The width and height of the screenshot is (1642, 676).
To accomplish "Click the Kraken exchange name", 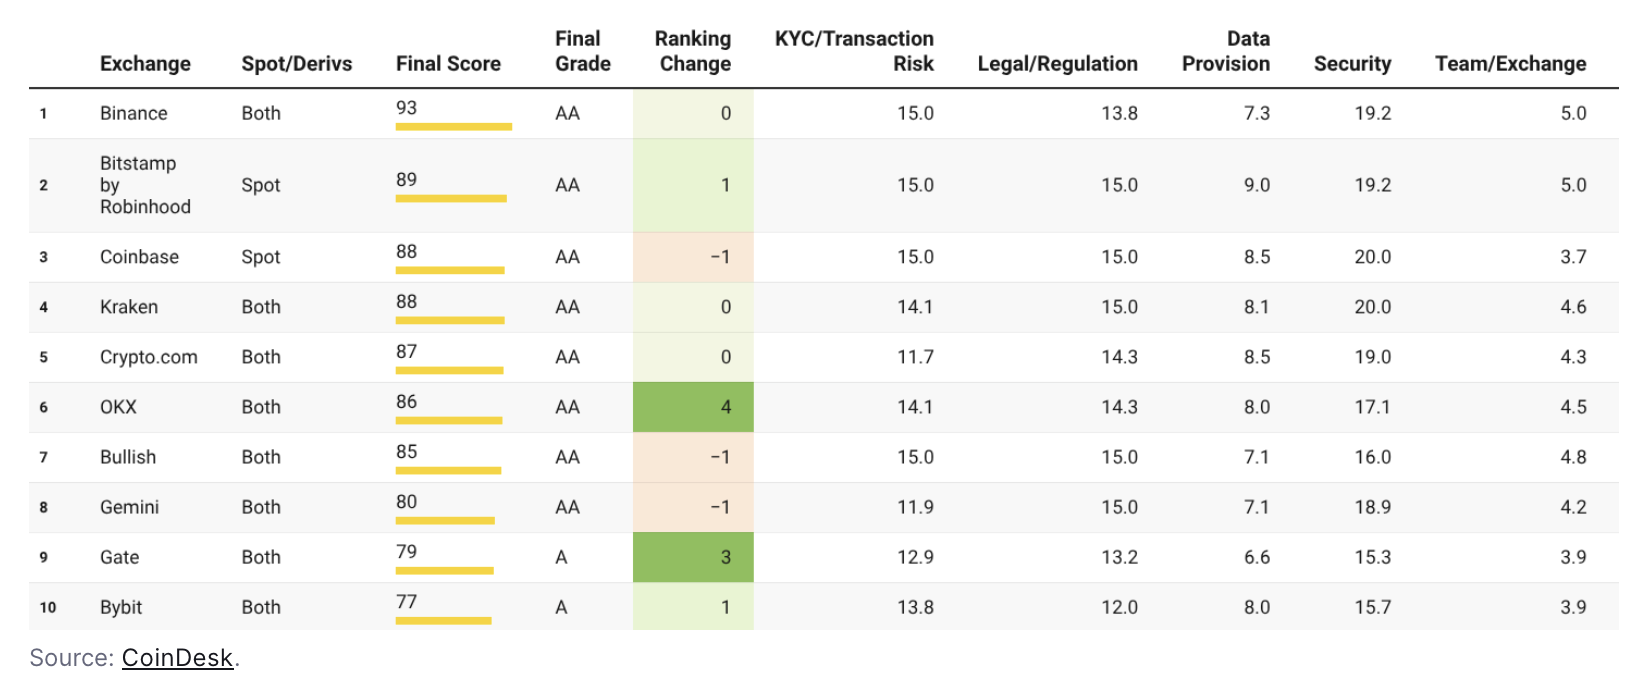I will (129, 307).
